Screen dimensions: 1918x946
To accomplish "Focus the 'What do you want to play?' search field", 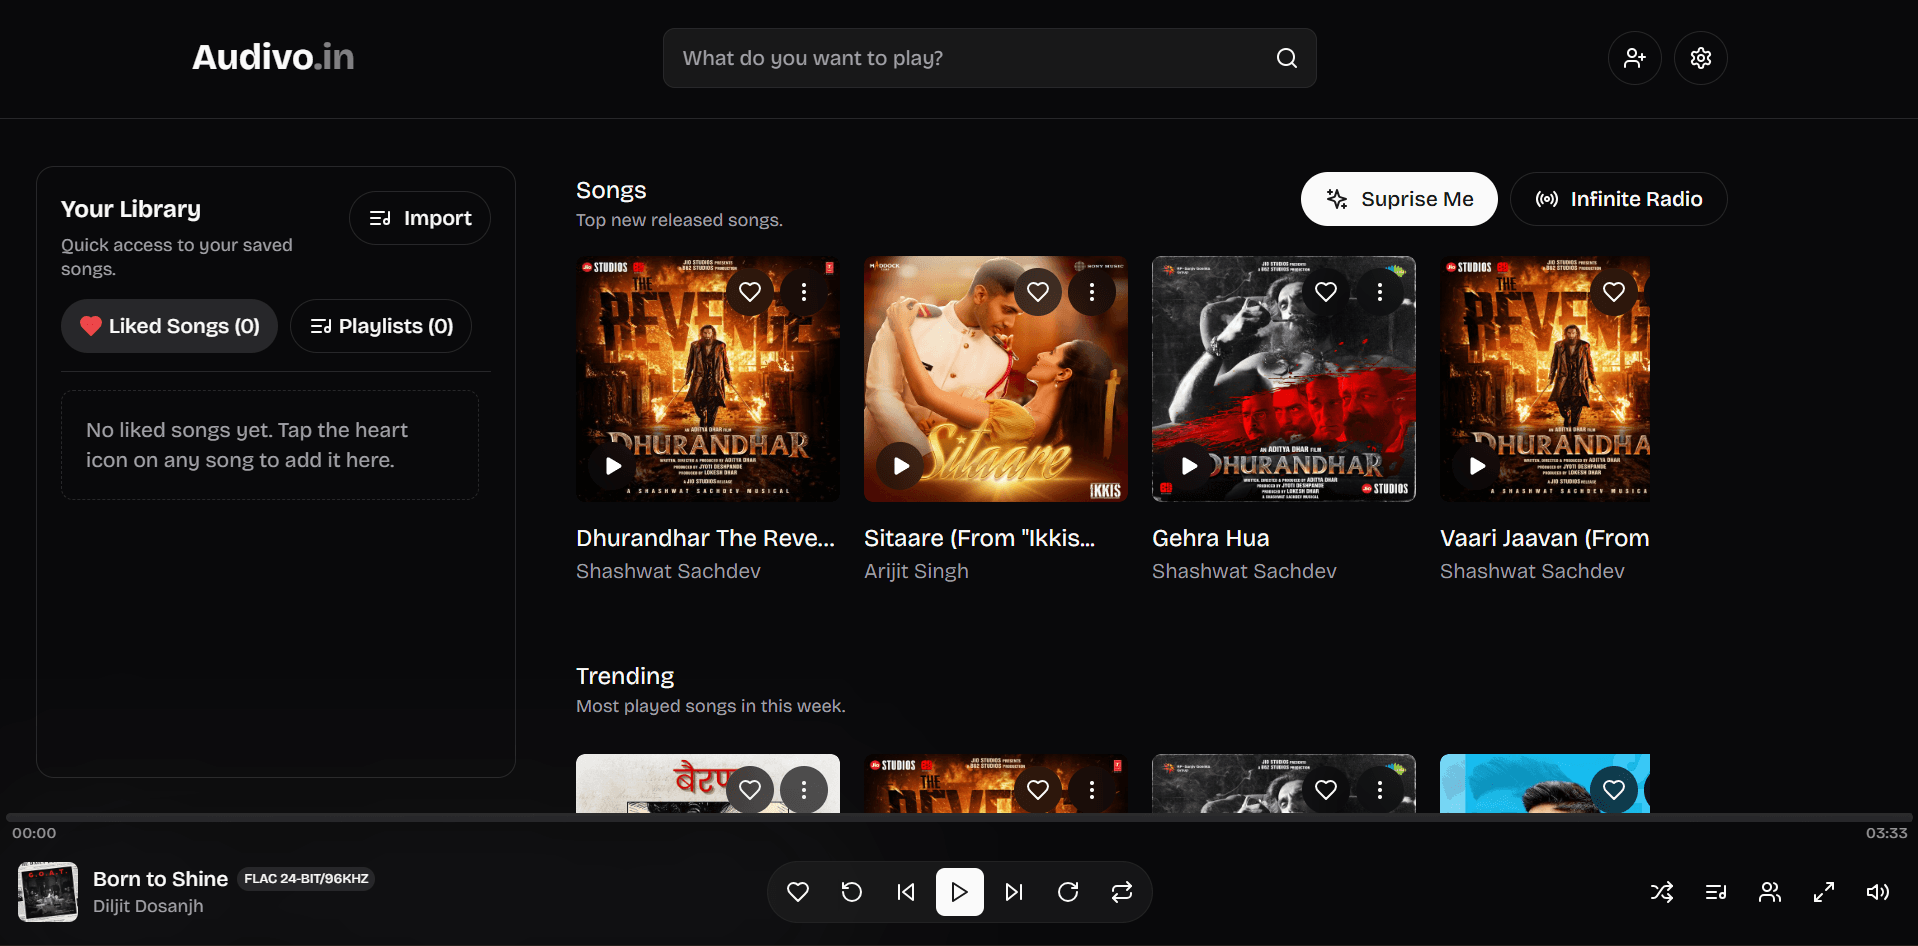I will [x=990, y=58].
